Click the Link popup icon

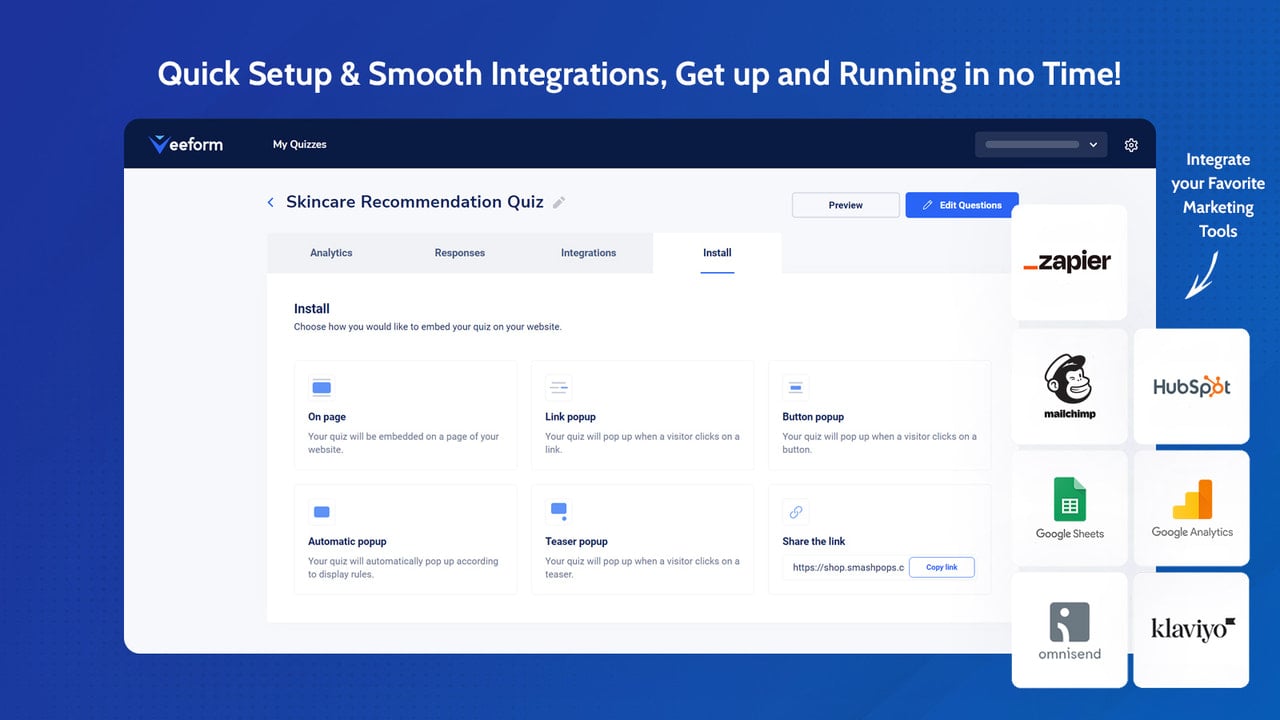tap(558, 388)
